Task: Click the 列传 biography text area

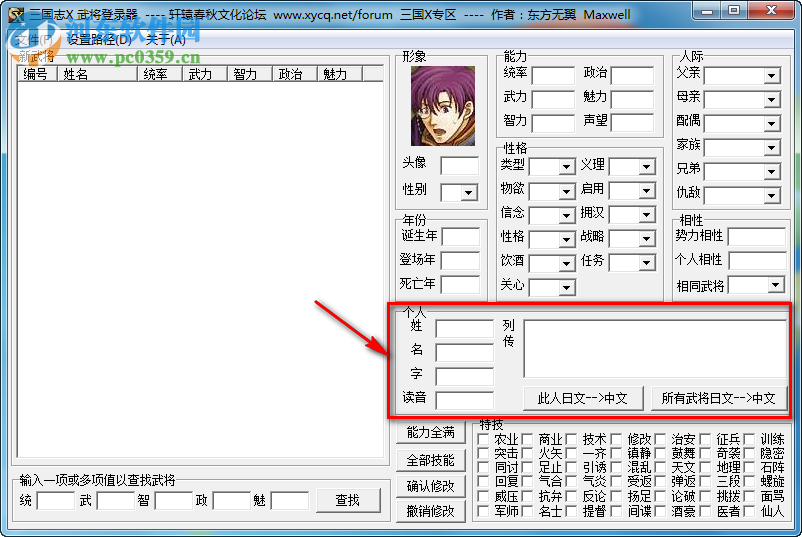Action: pos(655,349)
